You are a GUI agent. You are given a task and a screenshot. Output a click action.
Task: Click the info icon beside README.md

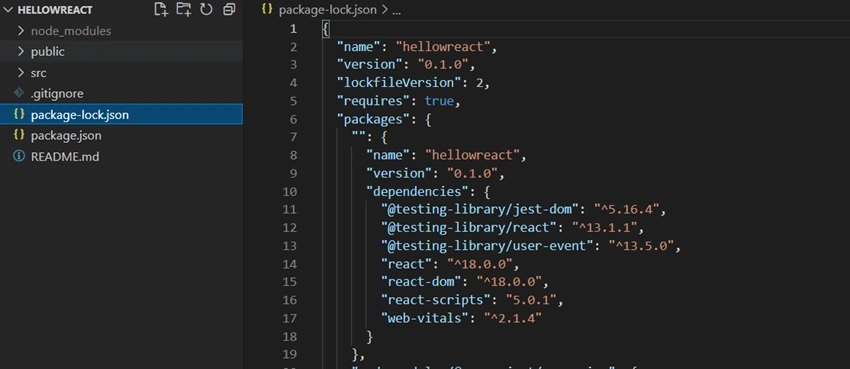(x=19, y=156)
